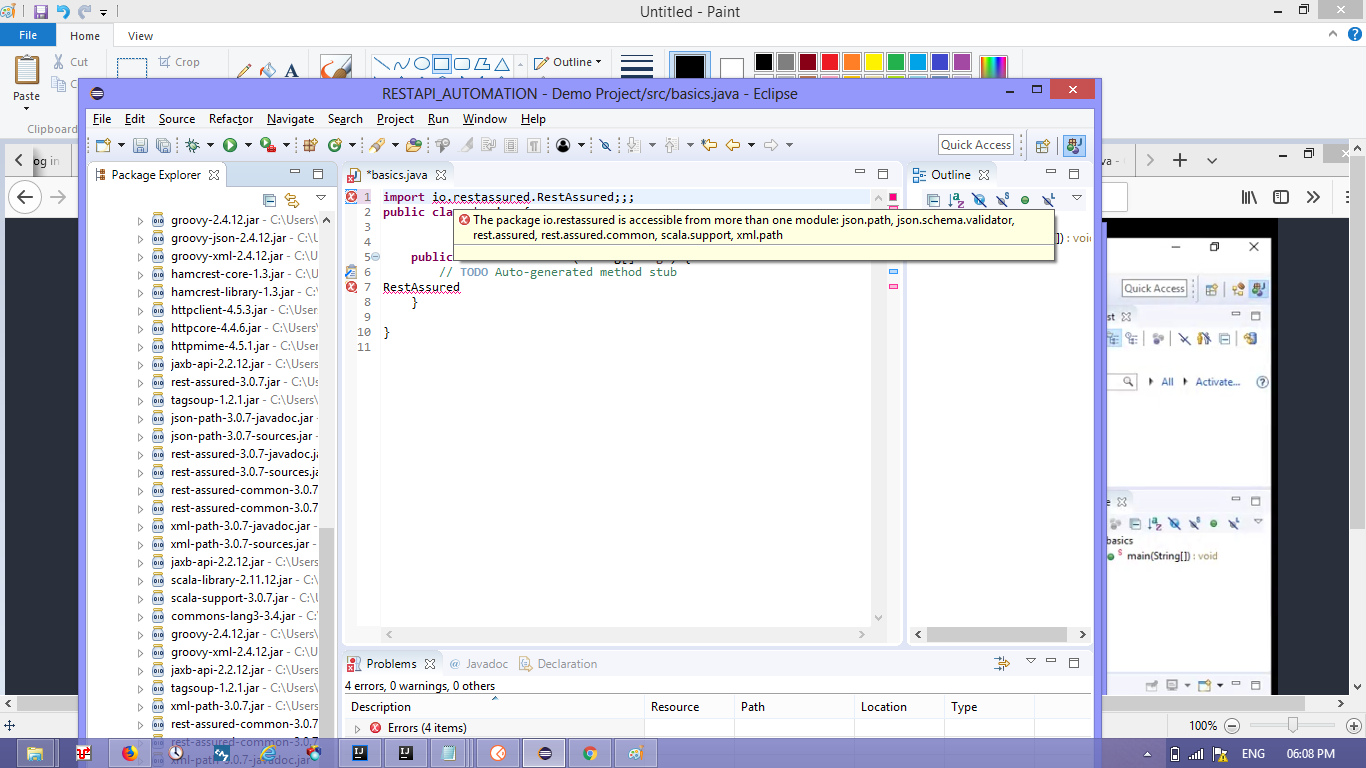This screenshot has height=768, width=1366.
Task: Click the New Java Package icon
Action: (310, 145)
